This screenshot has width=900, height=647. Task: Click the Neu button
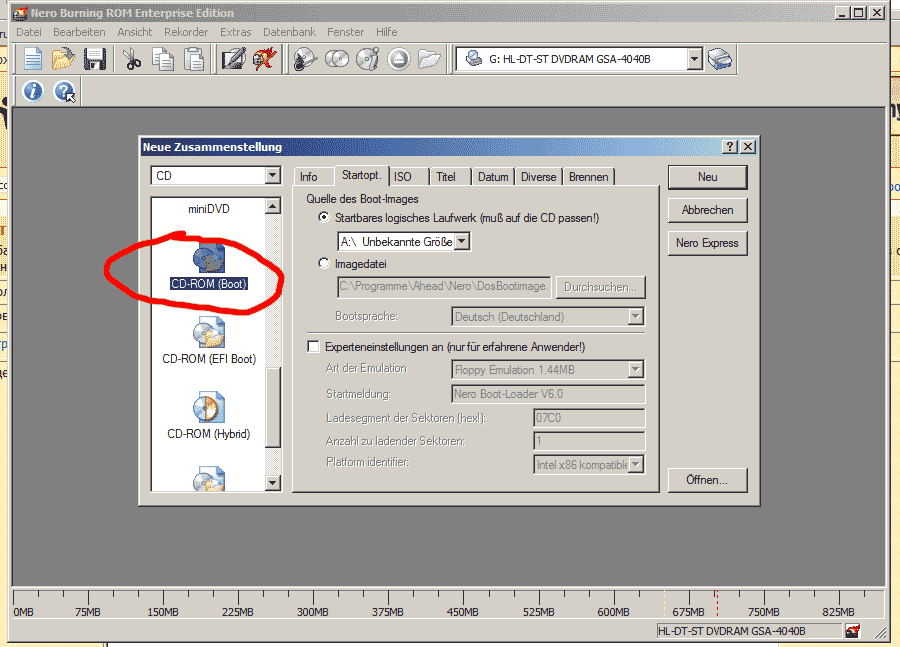point(707,177)
